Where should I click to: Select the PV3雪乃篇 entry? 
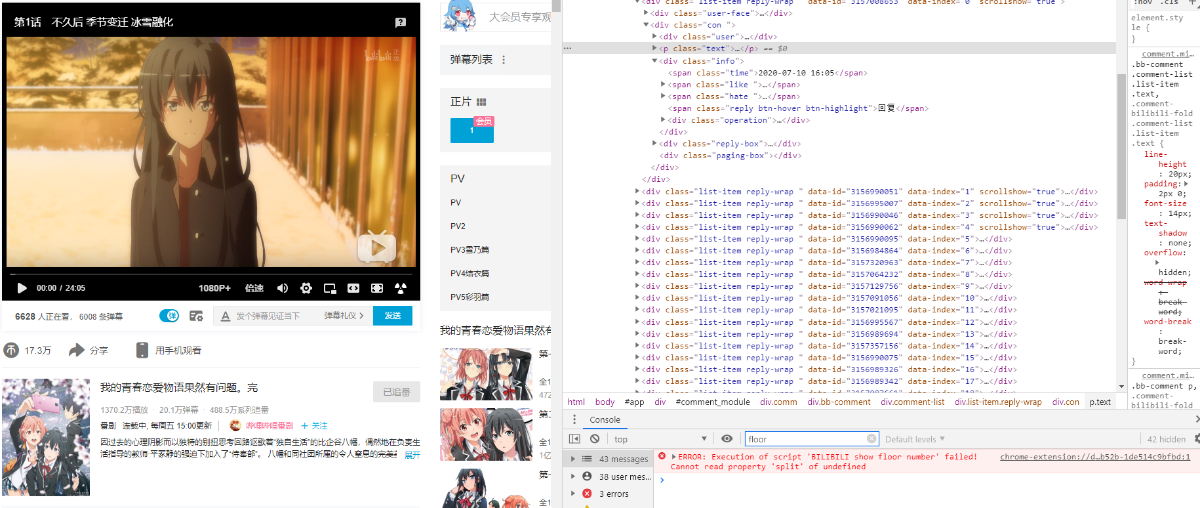coord(468,250)
